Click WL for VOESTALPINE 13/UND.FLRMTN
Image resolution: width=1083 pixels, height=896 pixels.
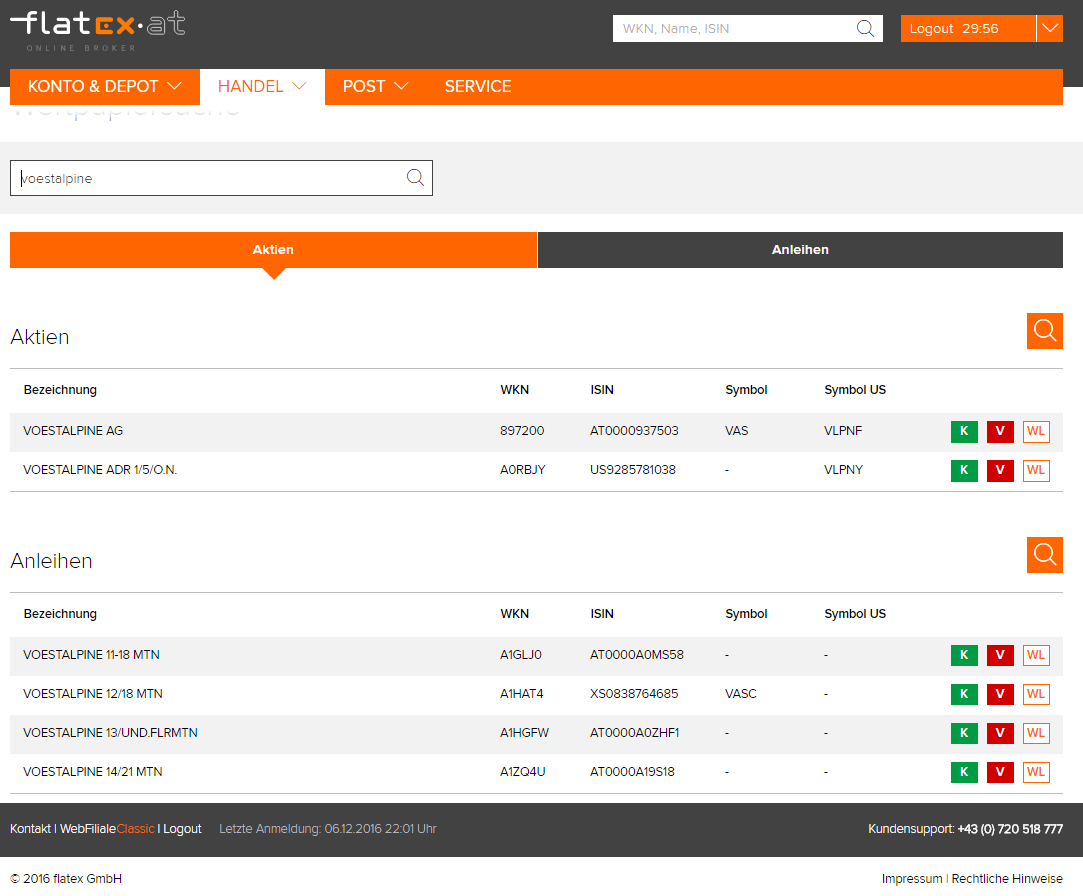coord(1036,733)
